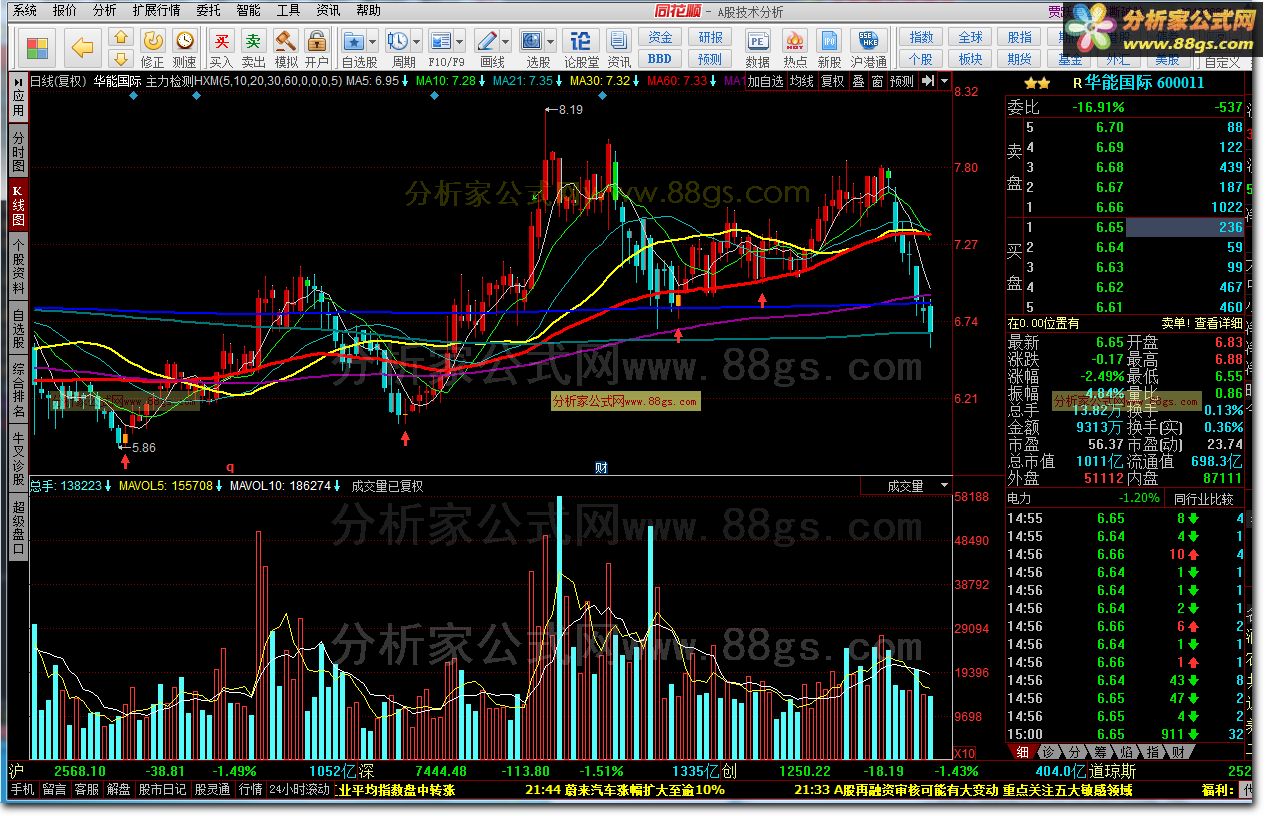Open the 沪港通 SSE HKE icon
This screenshot has height=816, width=1265.
(868, 41)
